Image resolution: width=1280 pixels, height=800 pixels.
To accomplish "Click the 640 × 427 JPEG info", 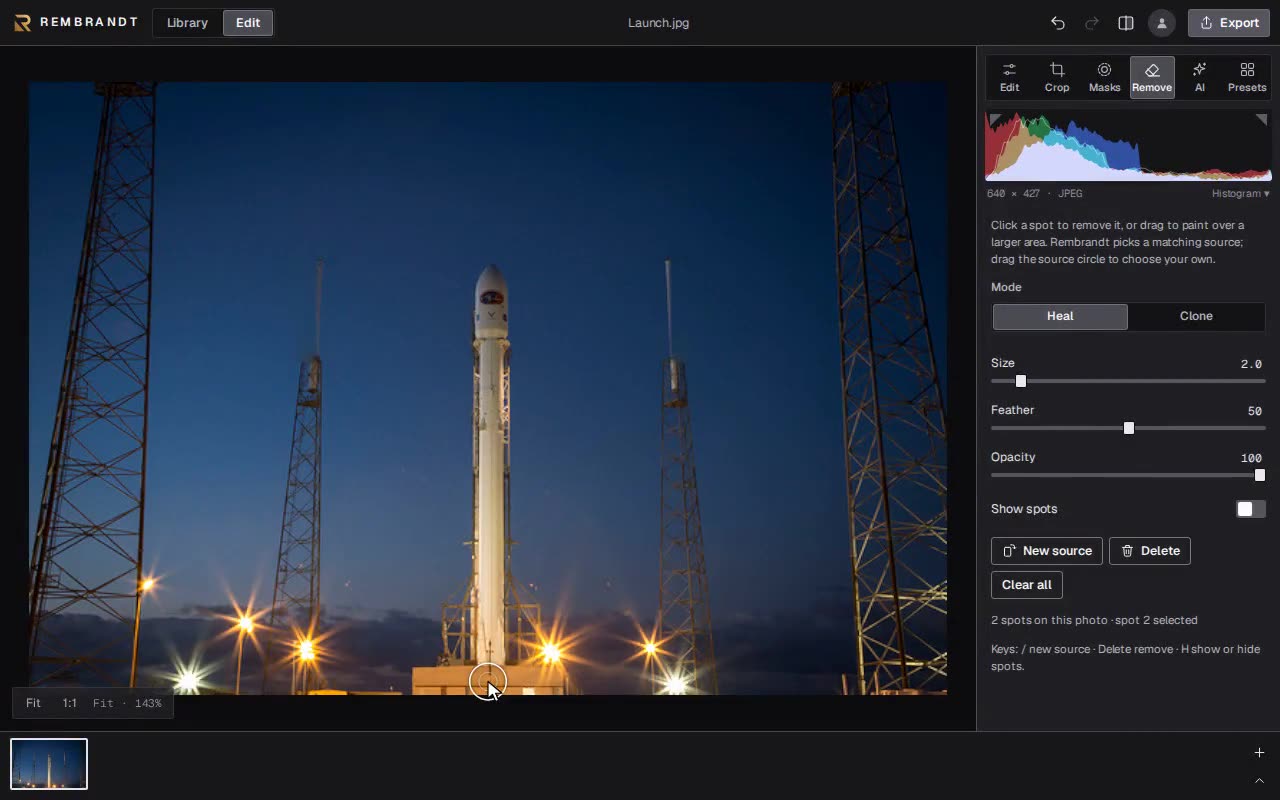I will coord(1034,194).
